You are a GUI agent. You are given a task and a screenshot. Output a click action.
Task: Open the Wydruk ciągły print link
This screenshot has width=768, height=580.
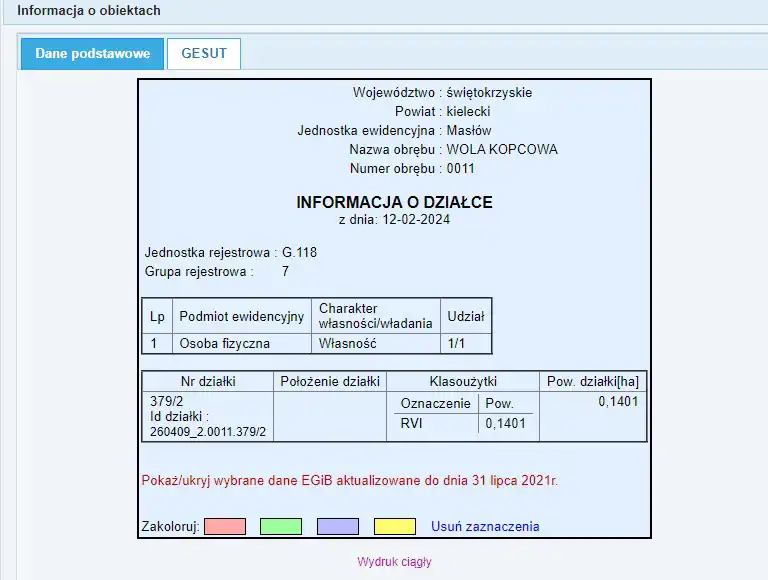[x=394, y=562]
